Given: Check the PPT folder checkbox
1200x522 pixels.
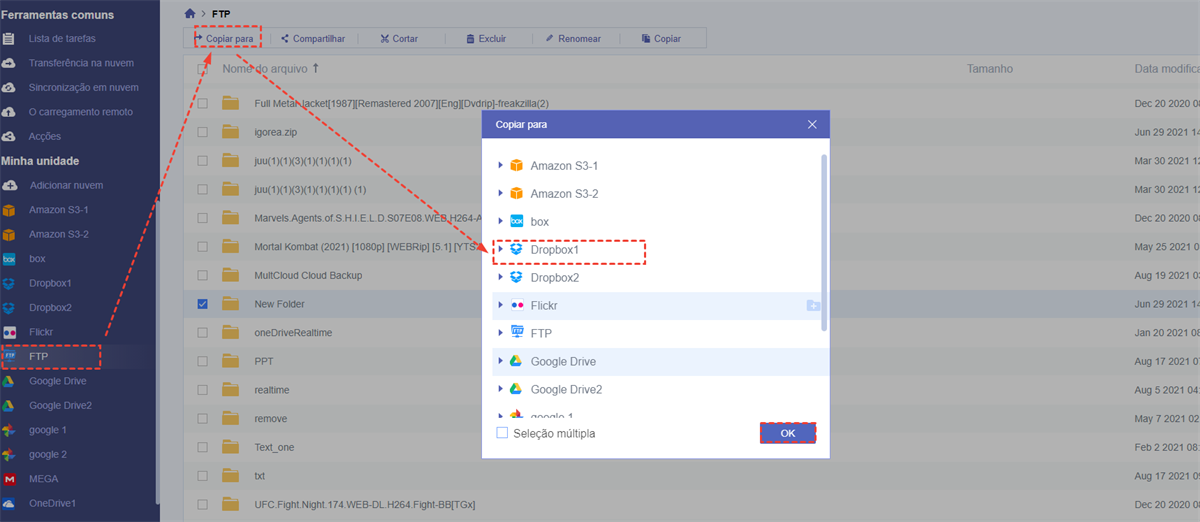Looking at the screenshot, I should pyautogui.click(x=203, y=361).
